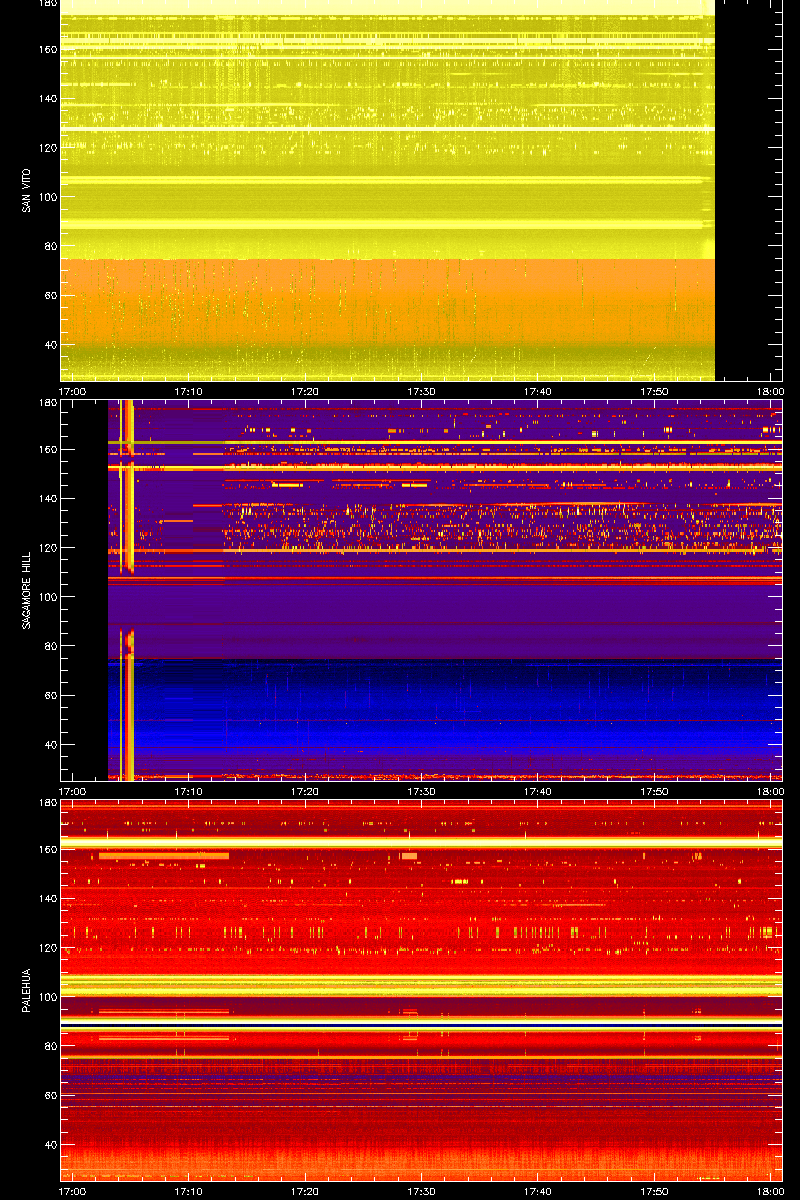800x1200 pixels.
Task: Click the SAN VITO axis title
Action: tap(27, 190)
